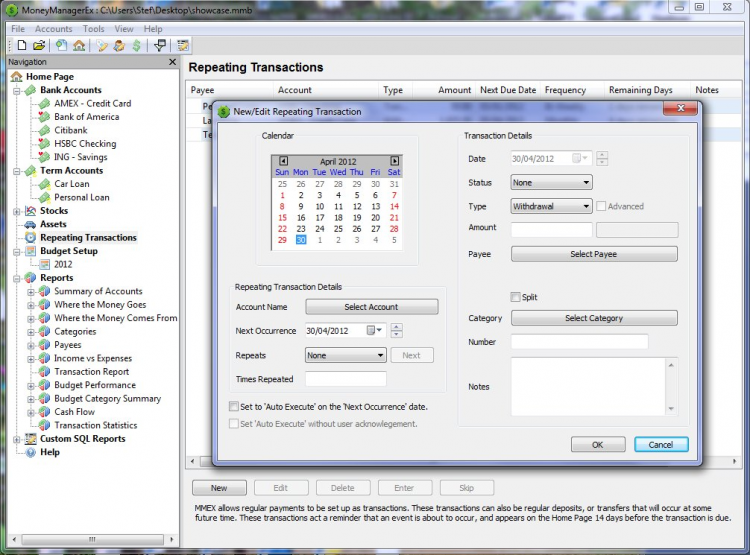Click the Organize Categories toolbar icon
This screenshot has width=750, height=555.
102,45
